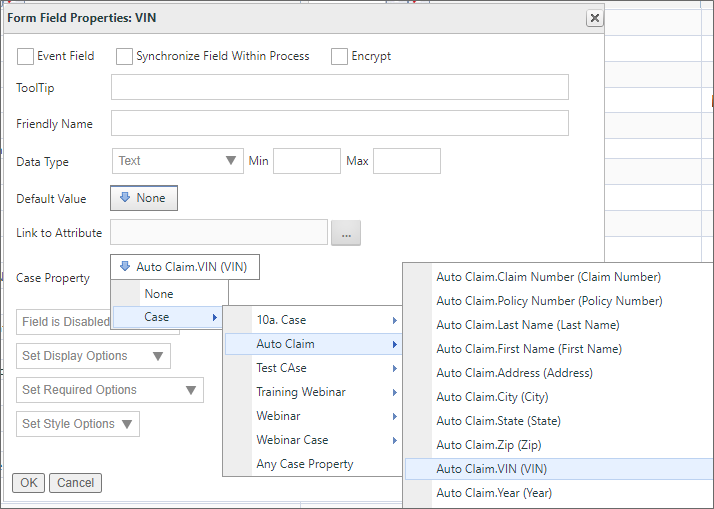Open the Data Type Text dropdown
Screen dimensions: 714x509
coord(177,160)
